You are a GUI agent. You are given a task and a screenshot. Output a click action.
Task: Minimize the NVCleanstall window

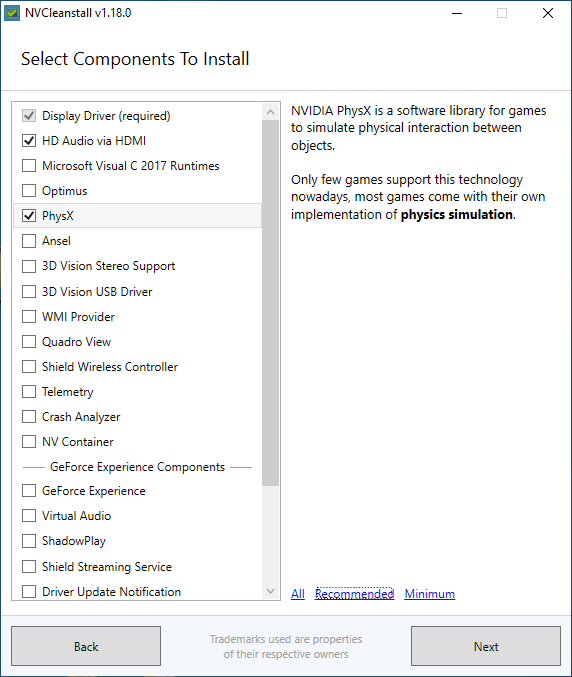click(x=457, y=13)
